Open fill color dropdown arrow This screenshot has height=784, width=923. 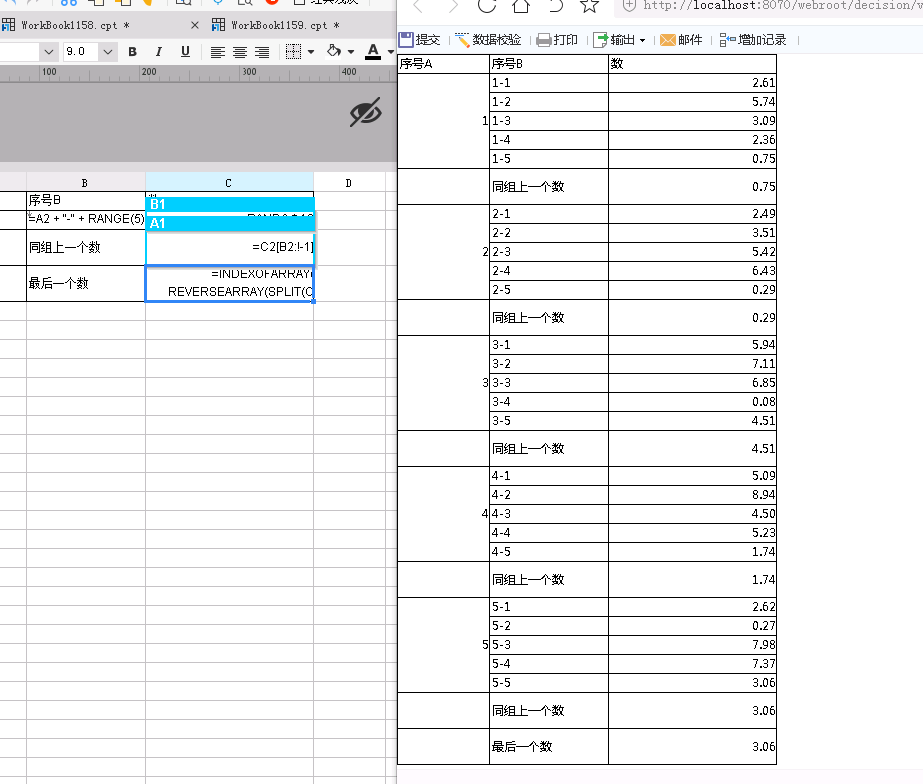pos(351,52)
